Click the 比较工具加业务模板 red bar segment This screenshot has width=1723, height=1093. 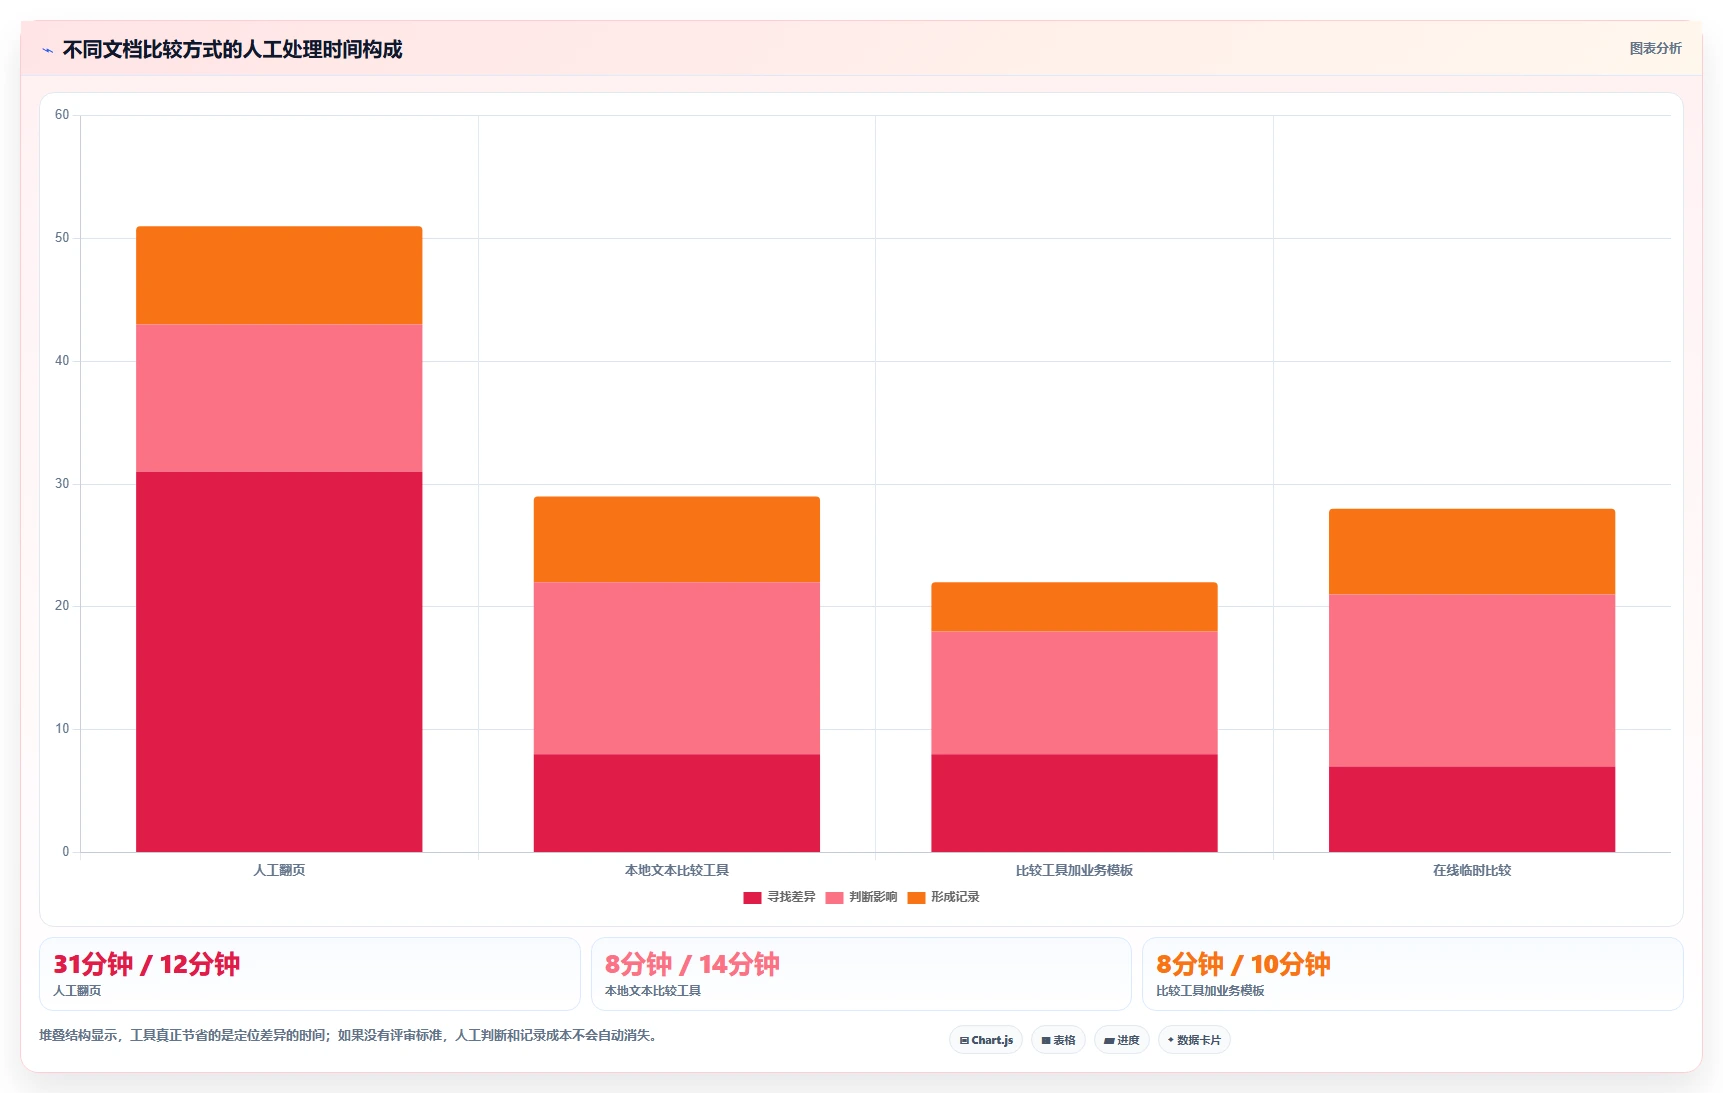(1074, 803)
